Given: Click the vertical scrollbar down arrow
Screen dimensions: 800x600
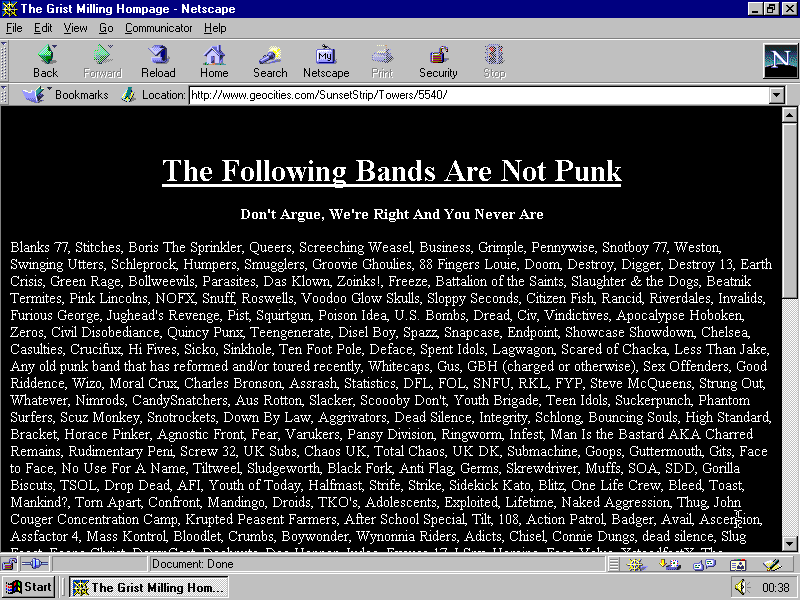Looking at the screenshot, I should pyautogui.click(x=790, y=543).
